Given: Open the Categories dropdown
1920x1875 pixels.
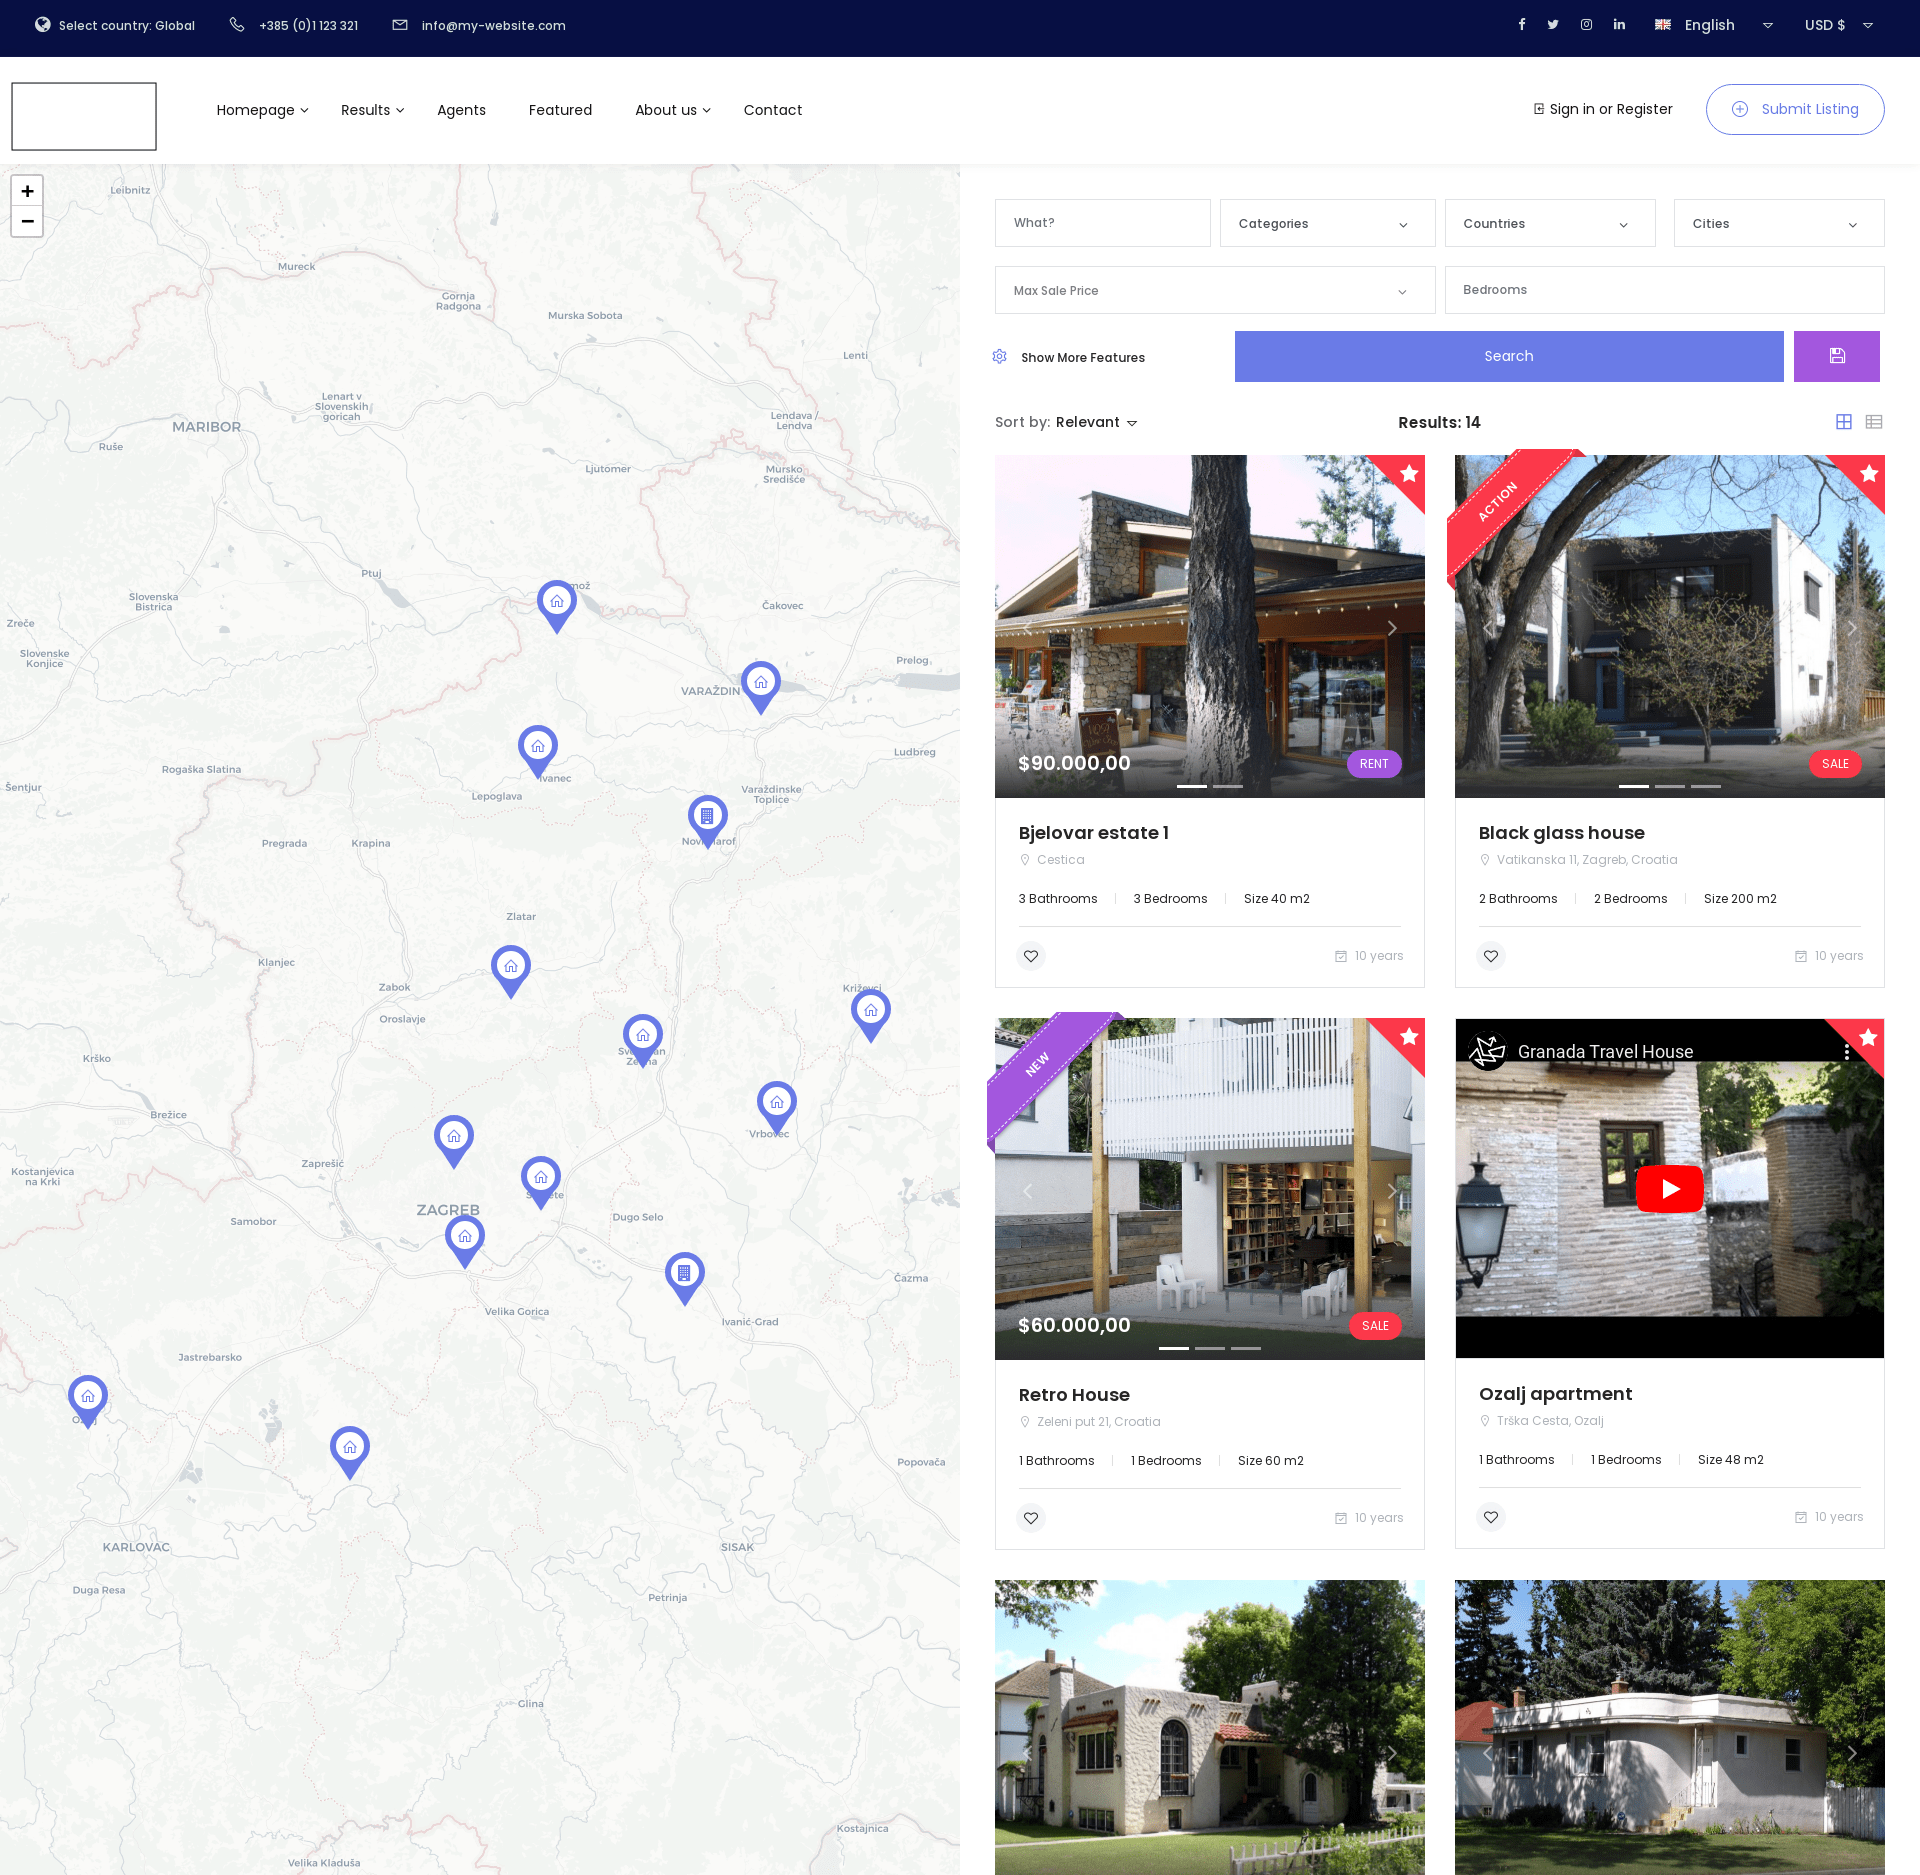Looking at the screenshot, I should pyautogui.click(x=1327, y=223).
